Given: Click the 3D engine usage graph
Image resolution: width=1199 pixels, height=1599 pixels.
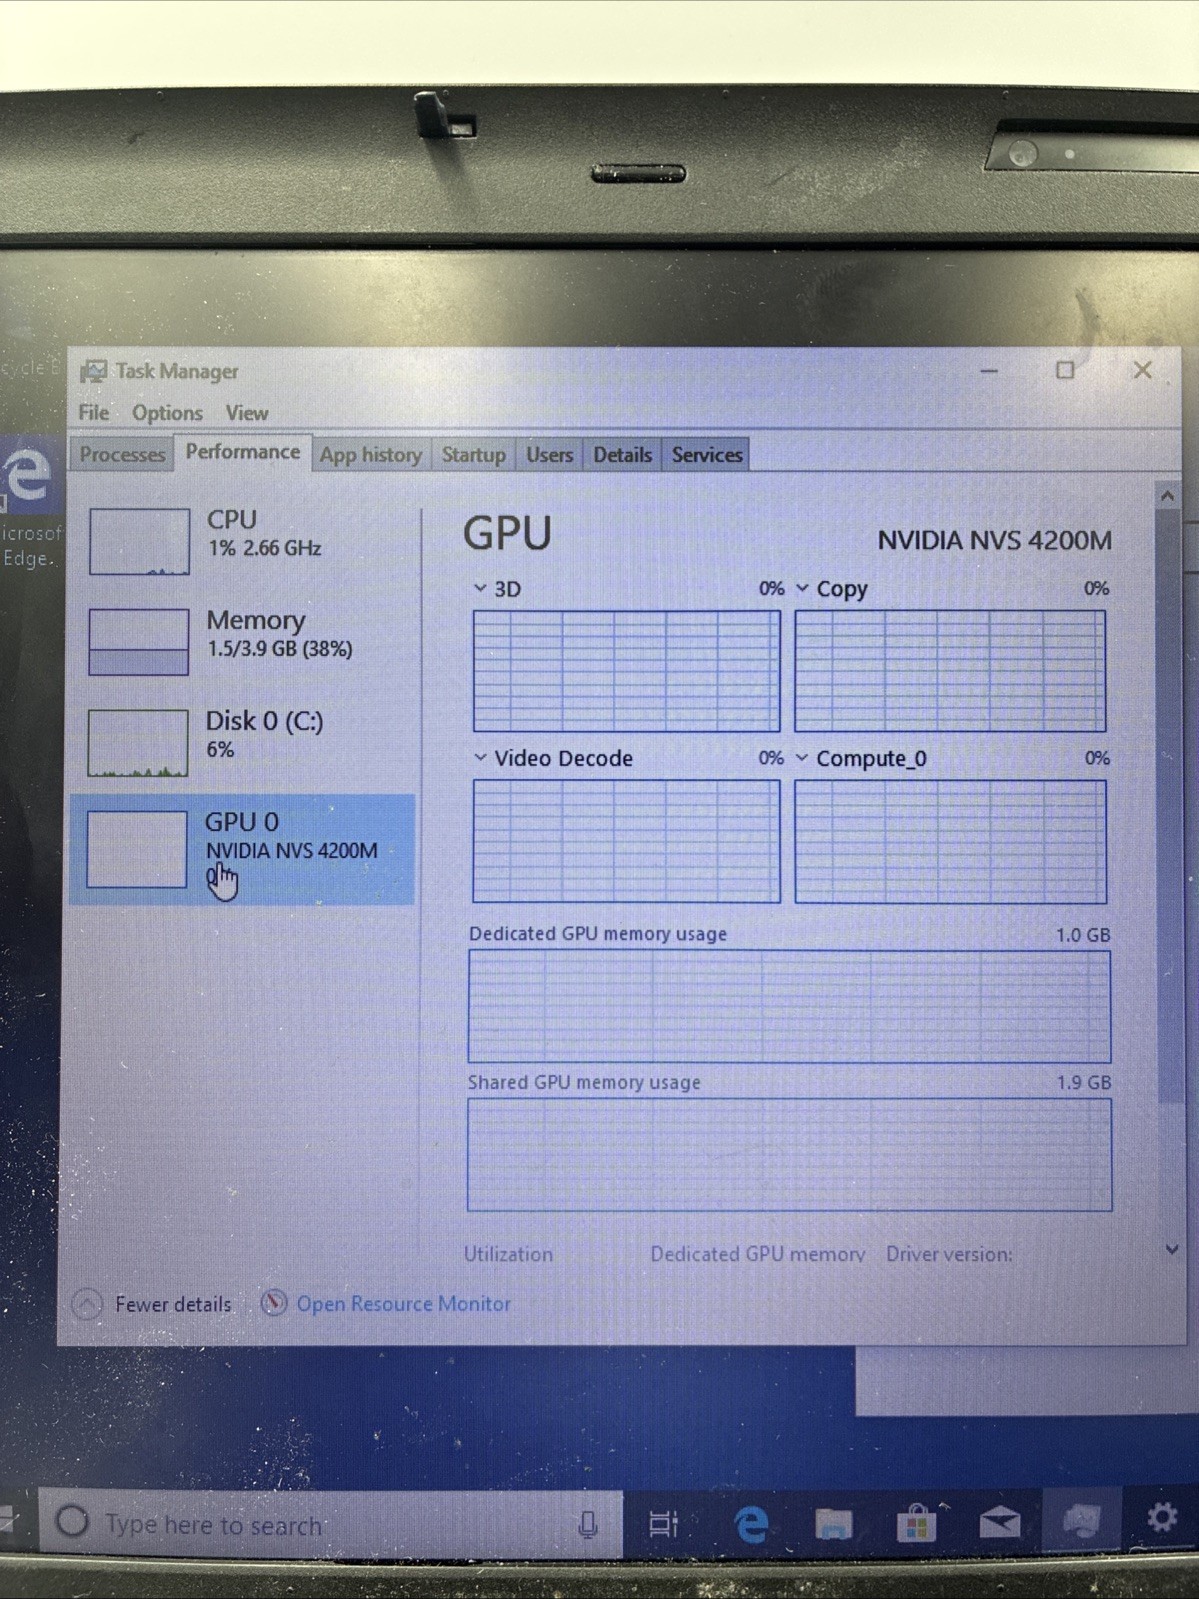Looking at the screenshot, I should pyautogui.click(x=626, y=671).
